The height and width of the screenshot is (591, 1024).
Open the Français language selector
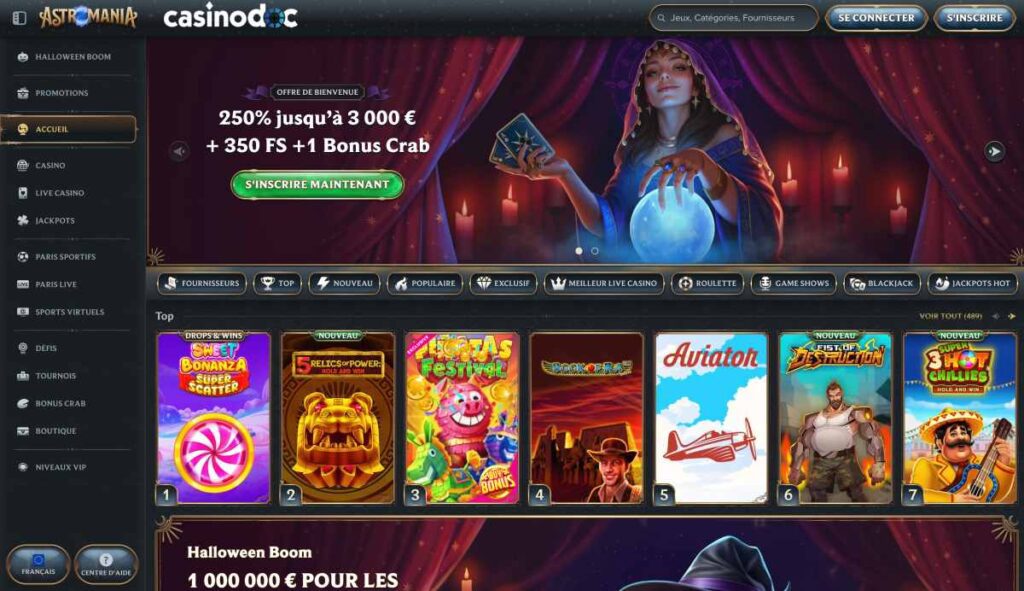tap(38, 564)
